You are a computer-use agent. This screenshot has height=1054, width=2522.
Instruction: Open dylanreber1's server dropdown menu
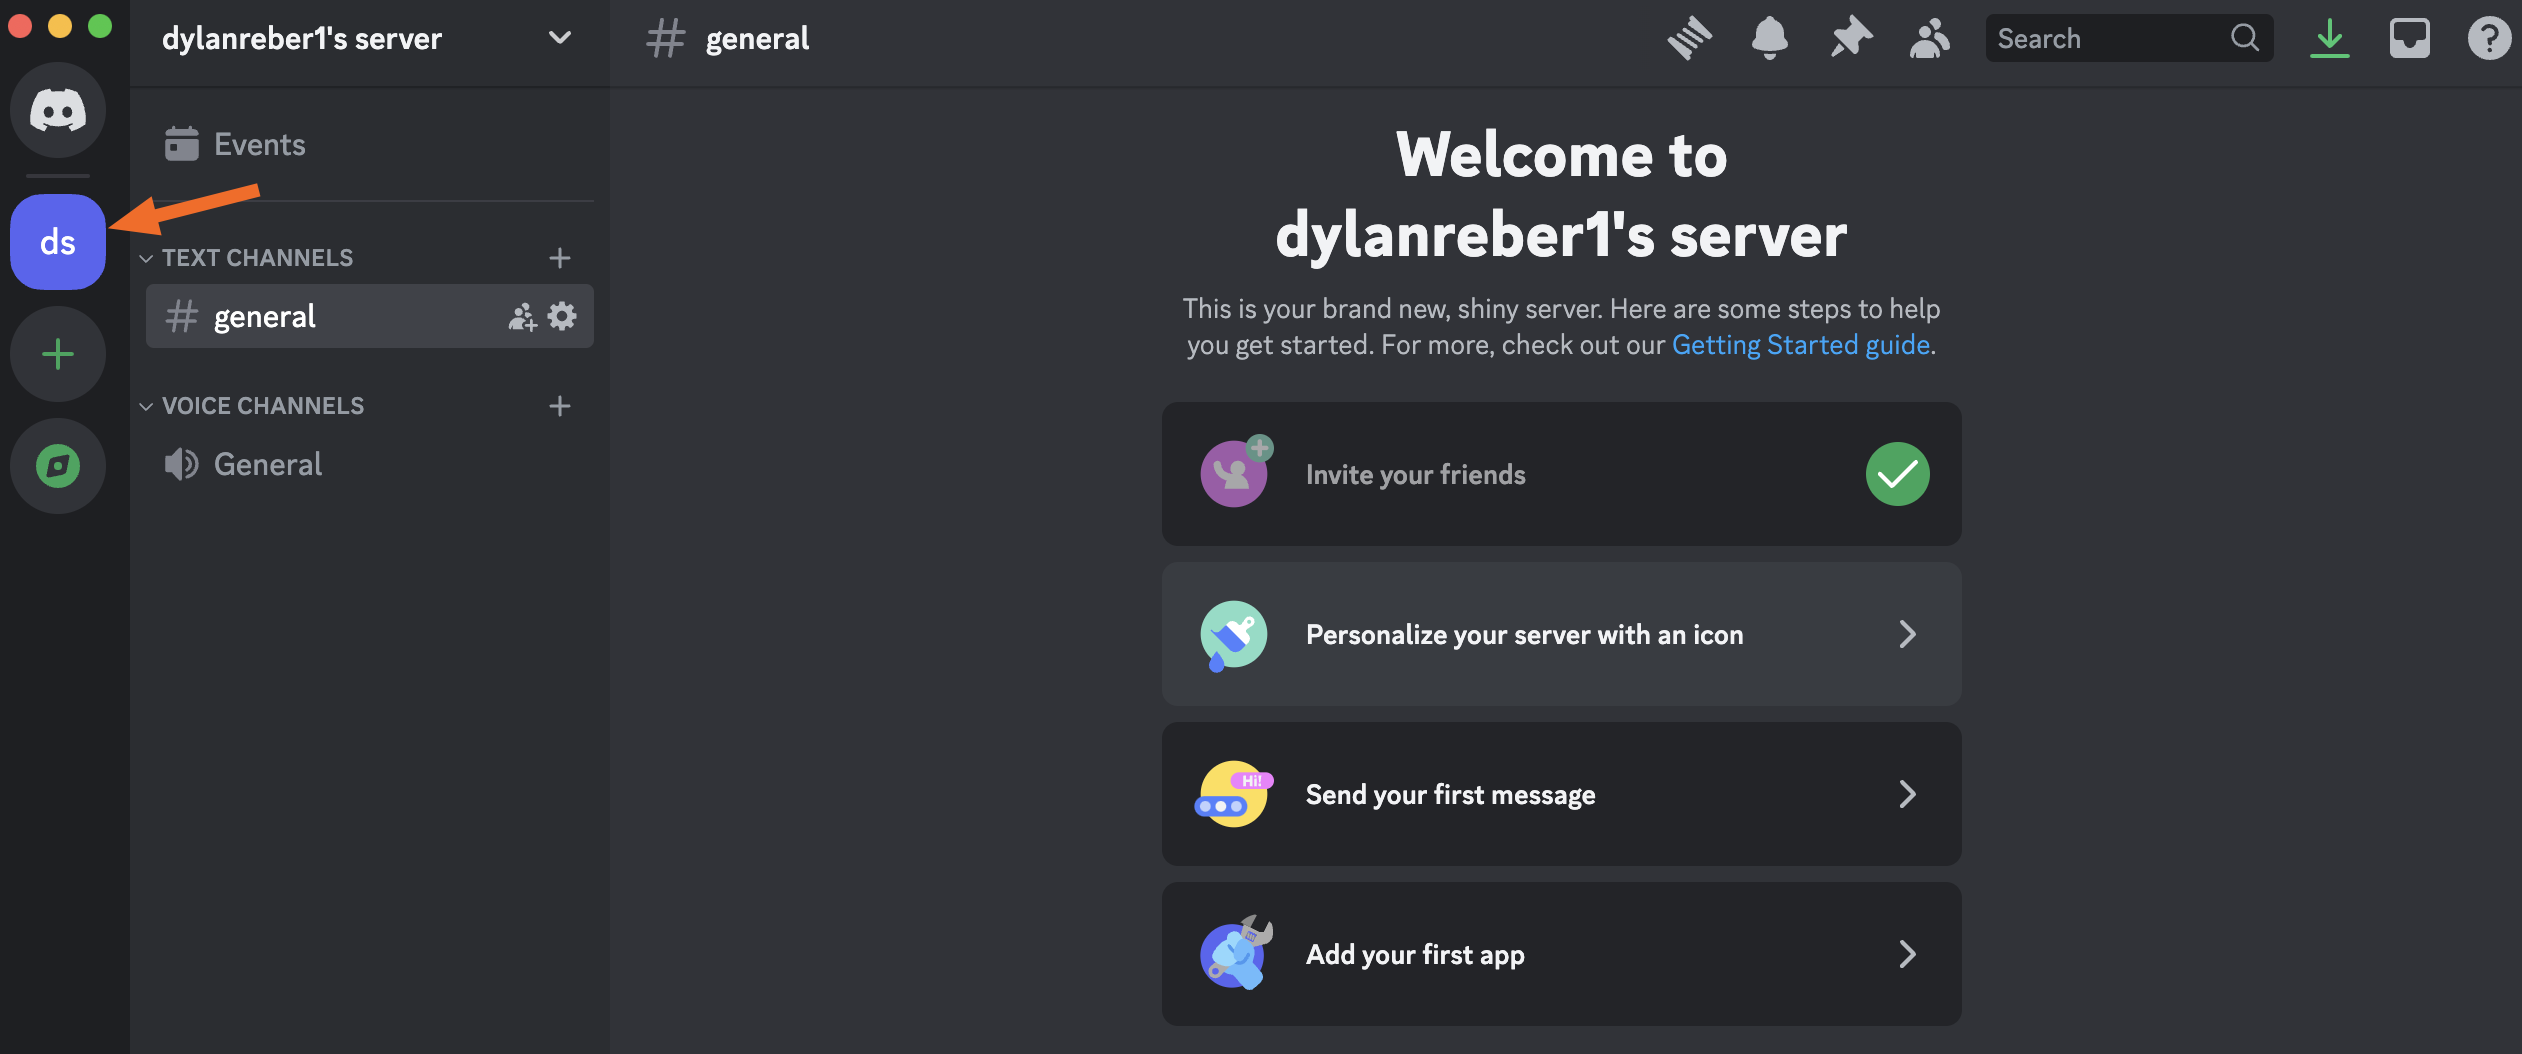coord(560,38)
